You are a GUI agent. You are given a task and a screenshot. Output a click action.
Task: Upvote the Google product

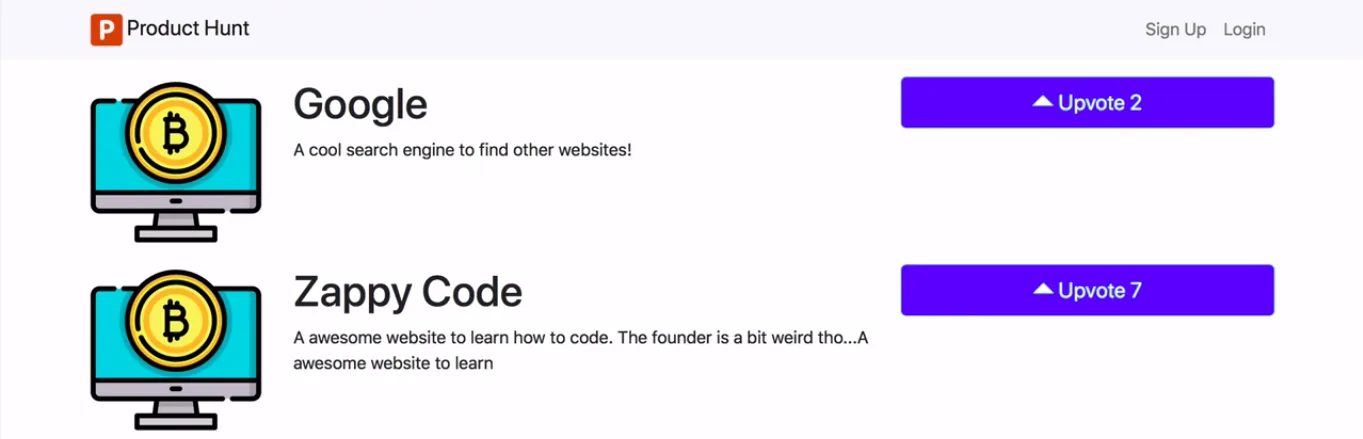click(x=1087, y=102)
